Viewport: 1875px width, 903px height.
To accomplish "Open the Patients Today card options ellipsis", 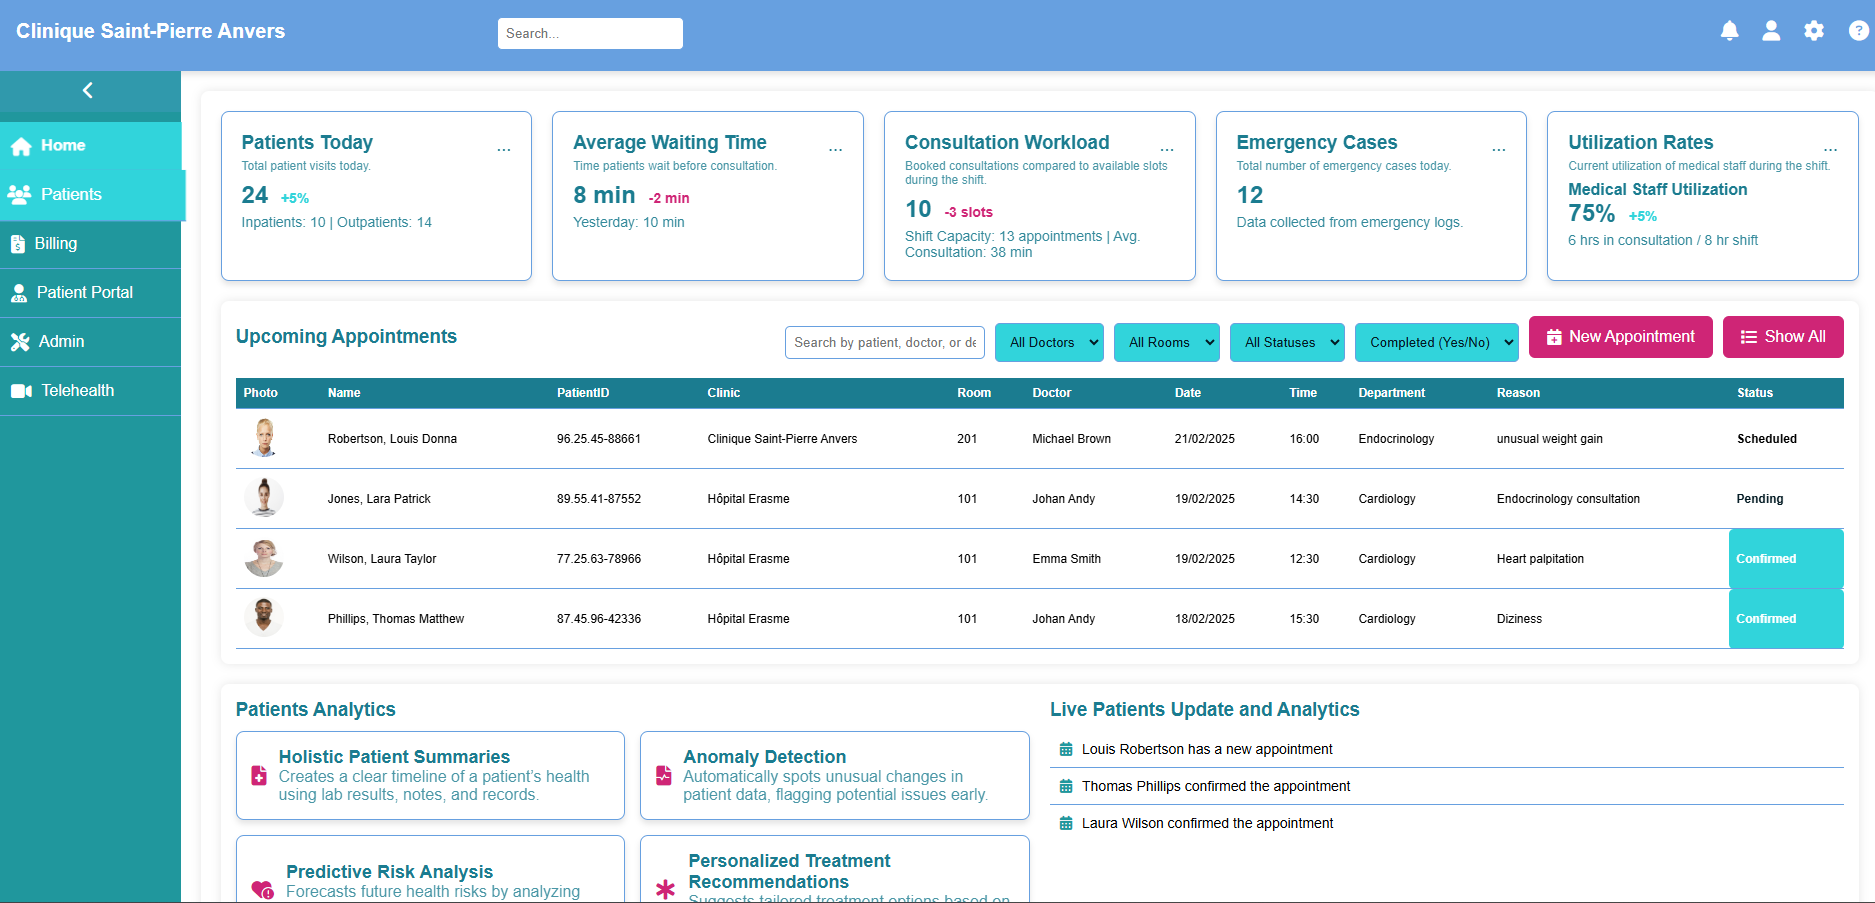I will (x=504, y=149).
